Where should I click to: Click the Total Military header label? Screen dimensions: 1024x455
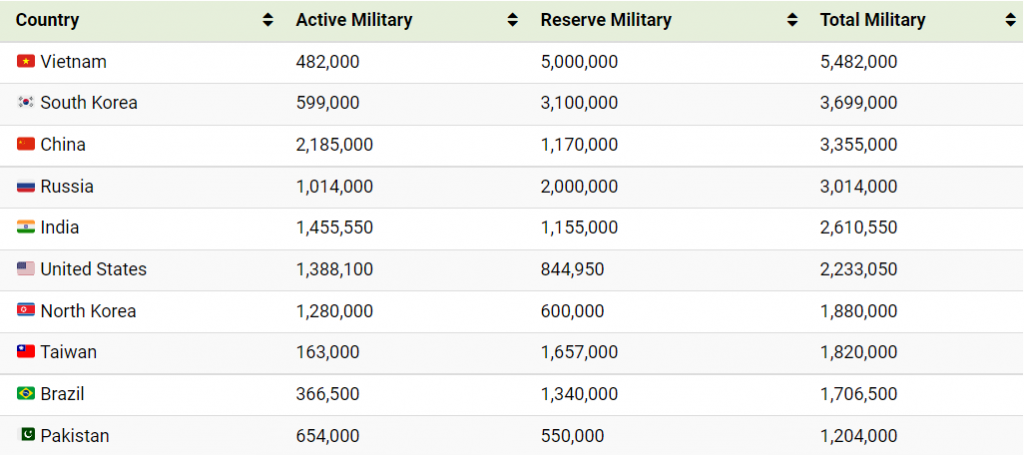tap(872, 20)
